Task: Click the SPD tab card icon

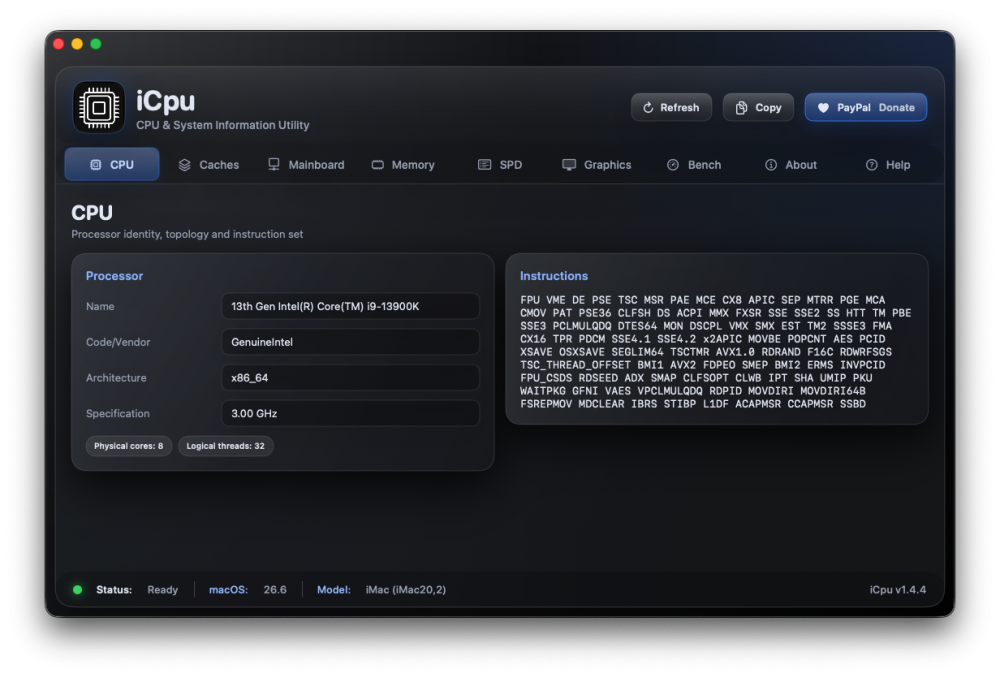Action: 485,164
